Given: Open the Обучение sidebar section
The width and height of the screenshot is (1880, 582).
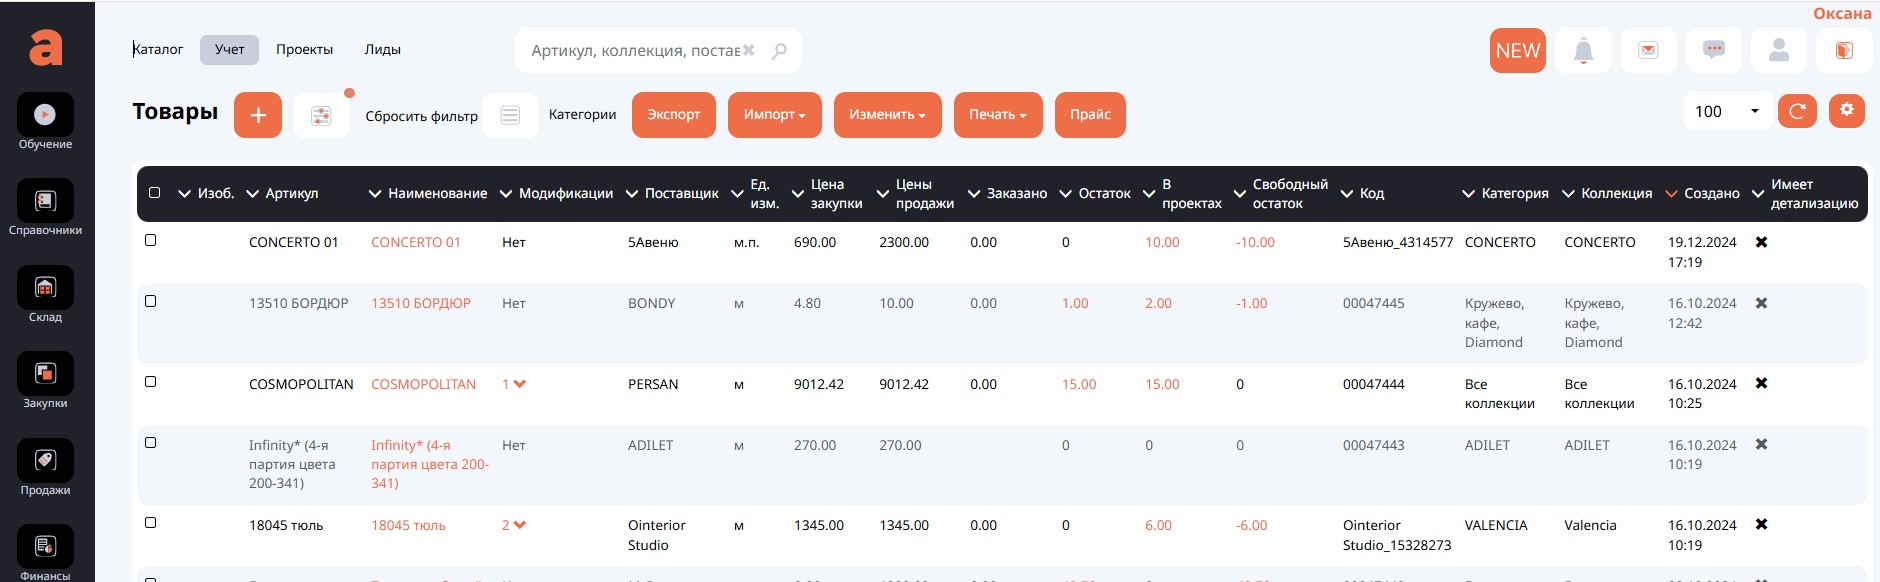Looking at the screenshot, I should pos(45,116).
